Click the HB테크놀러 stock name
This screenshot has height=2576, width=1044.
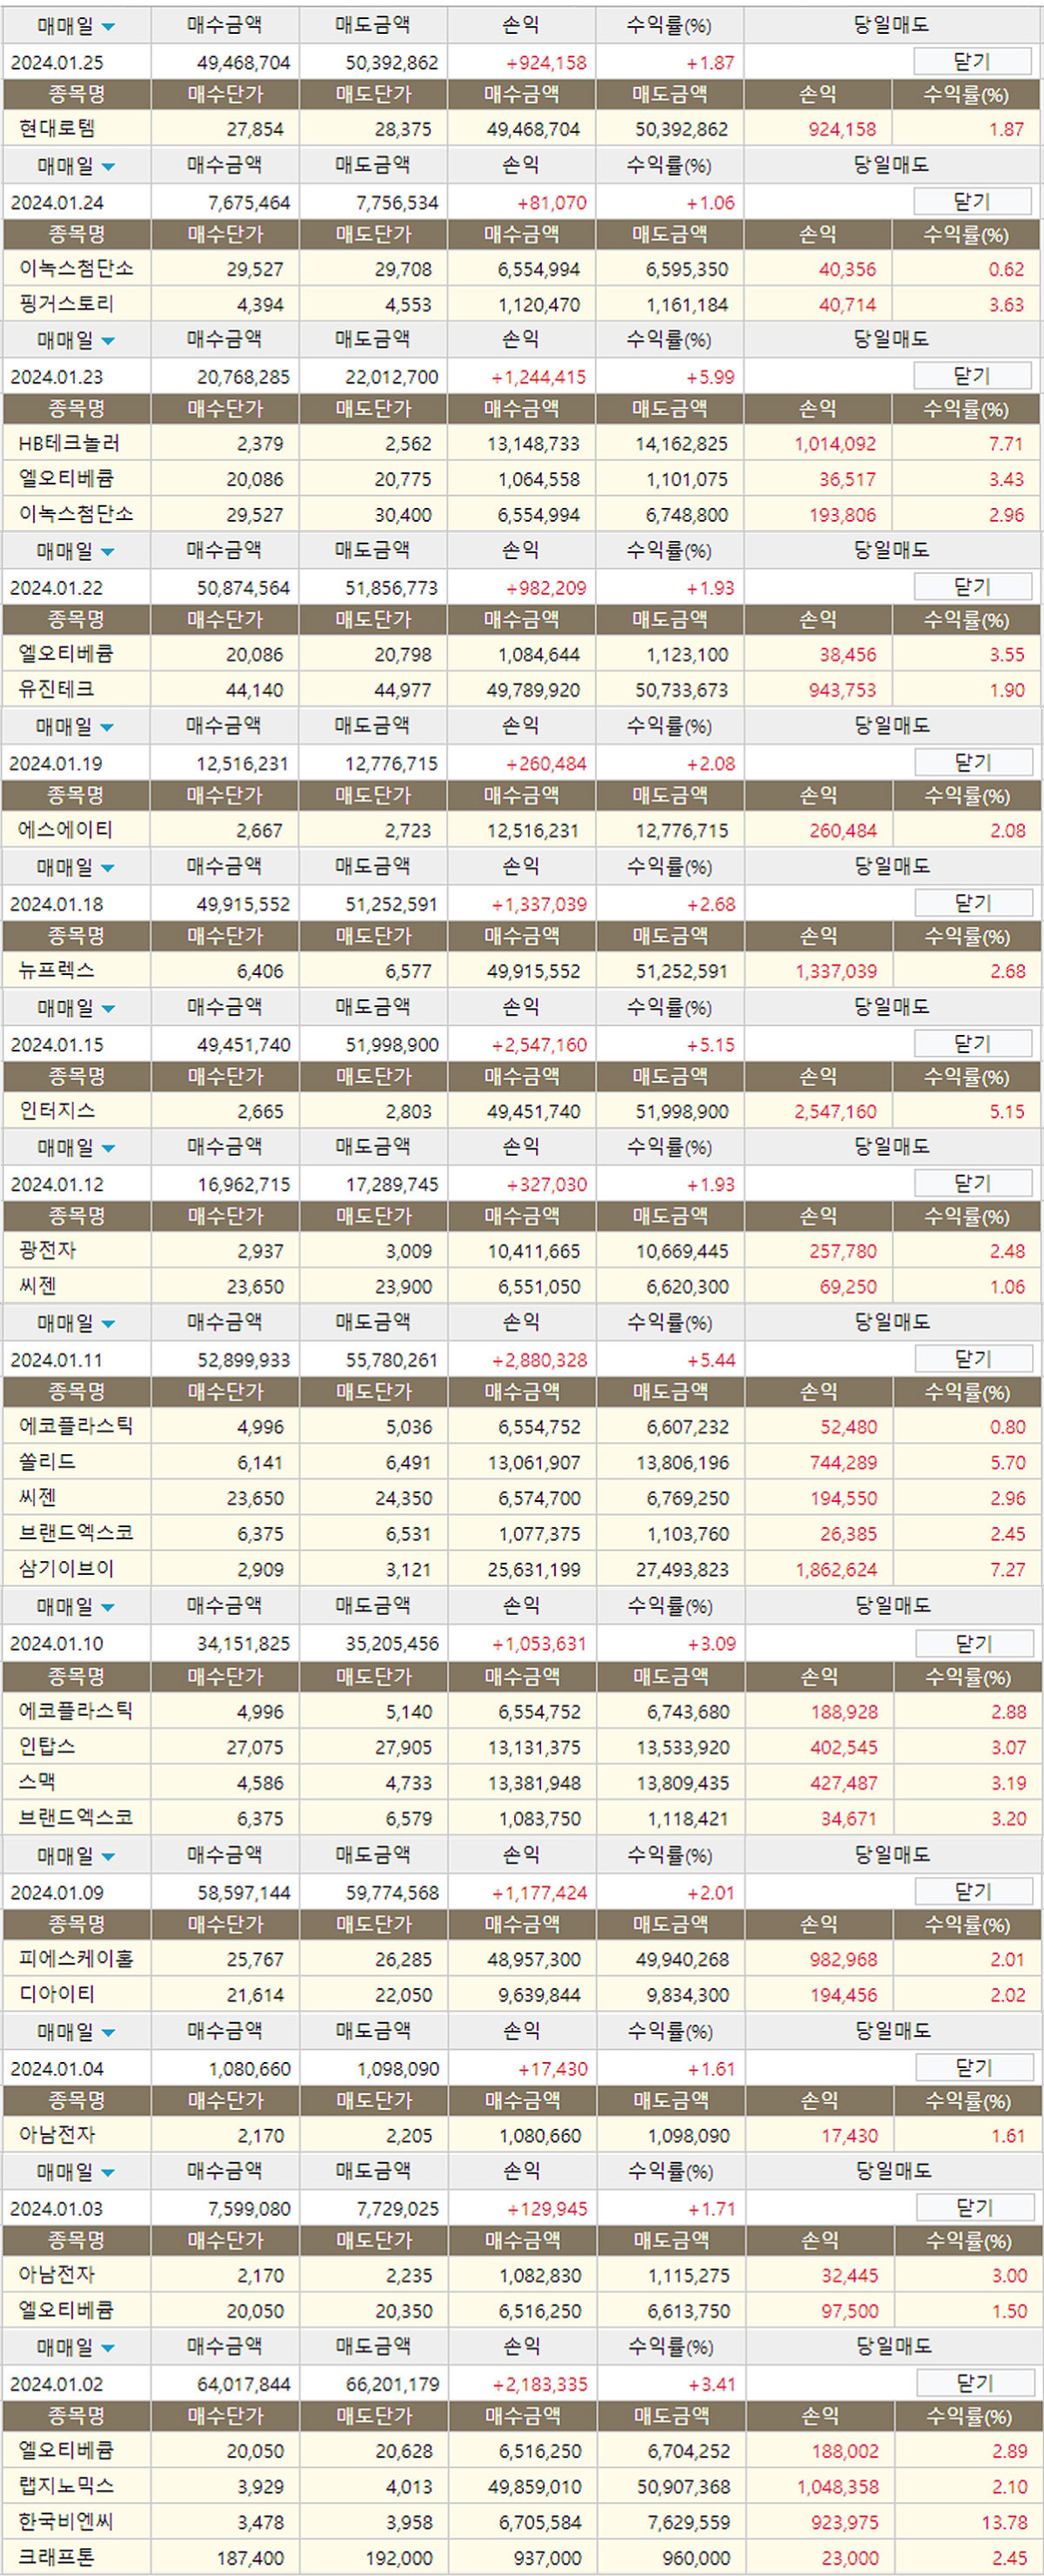pyautogui.click(x=69, y=443)
